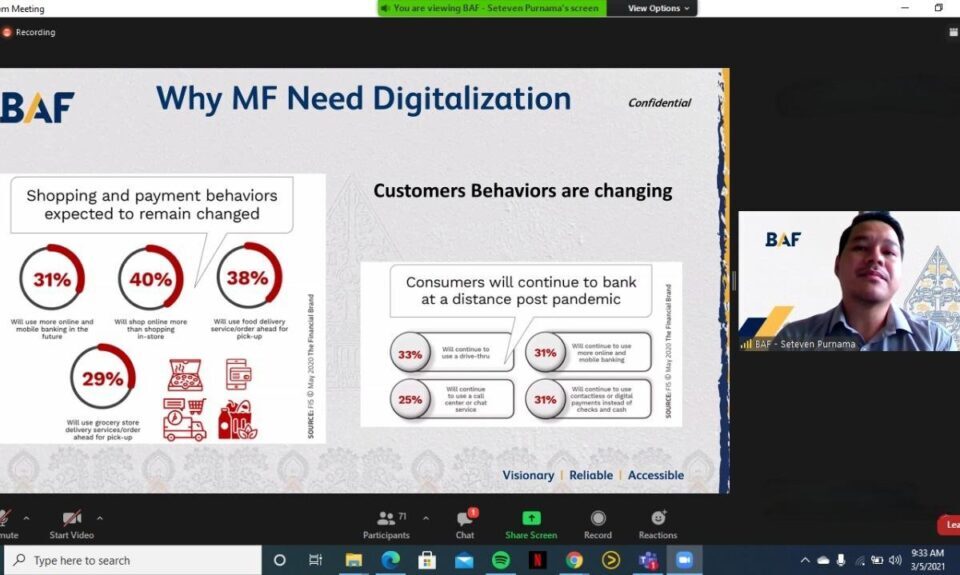The height and width of the screenshot is (575, 960).
Task: Expand the arrow next to Participants
Action: pos(426,518)
